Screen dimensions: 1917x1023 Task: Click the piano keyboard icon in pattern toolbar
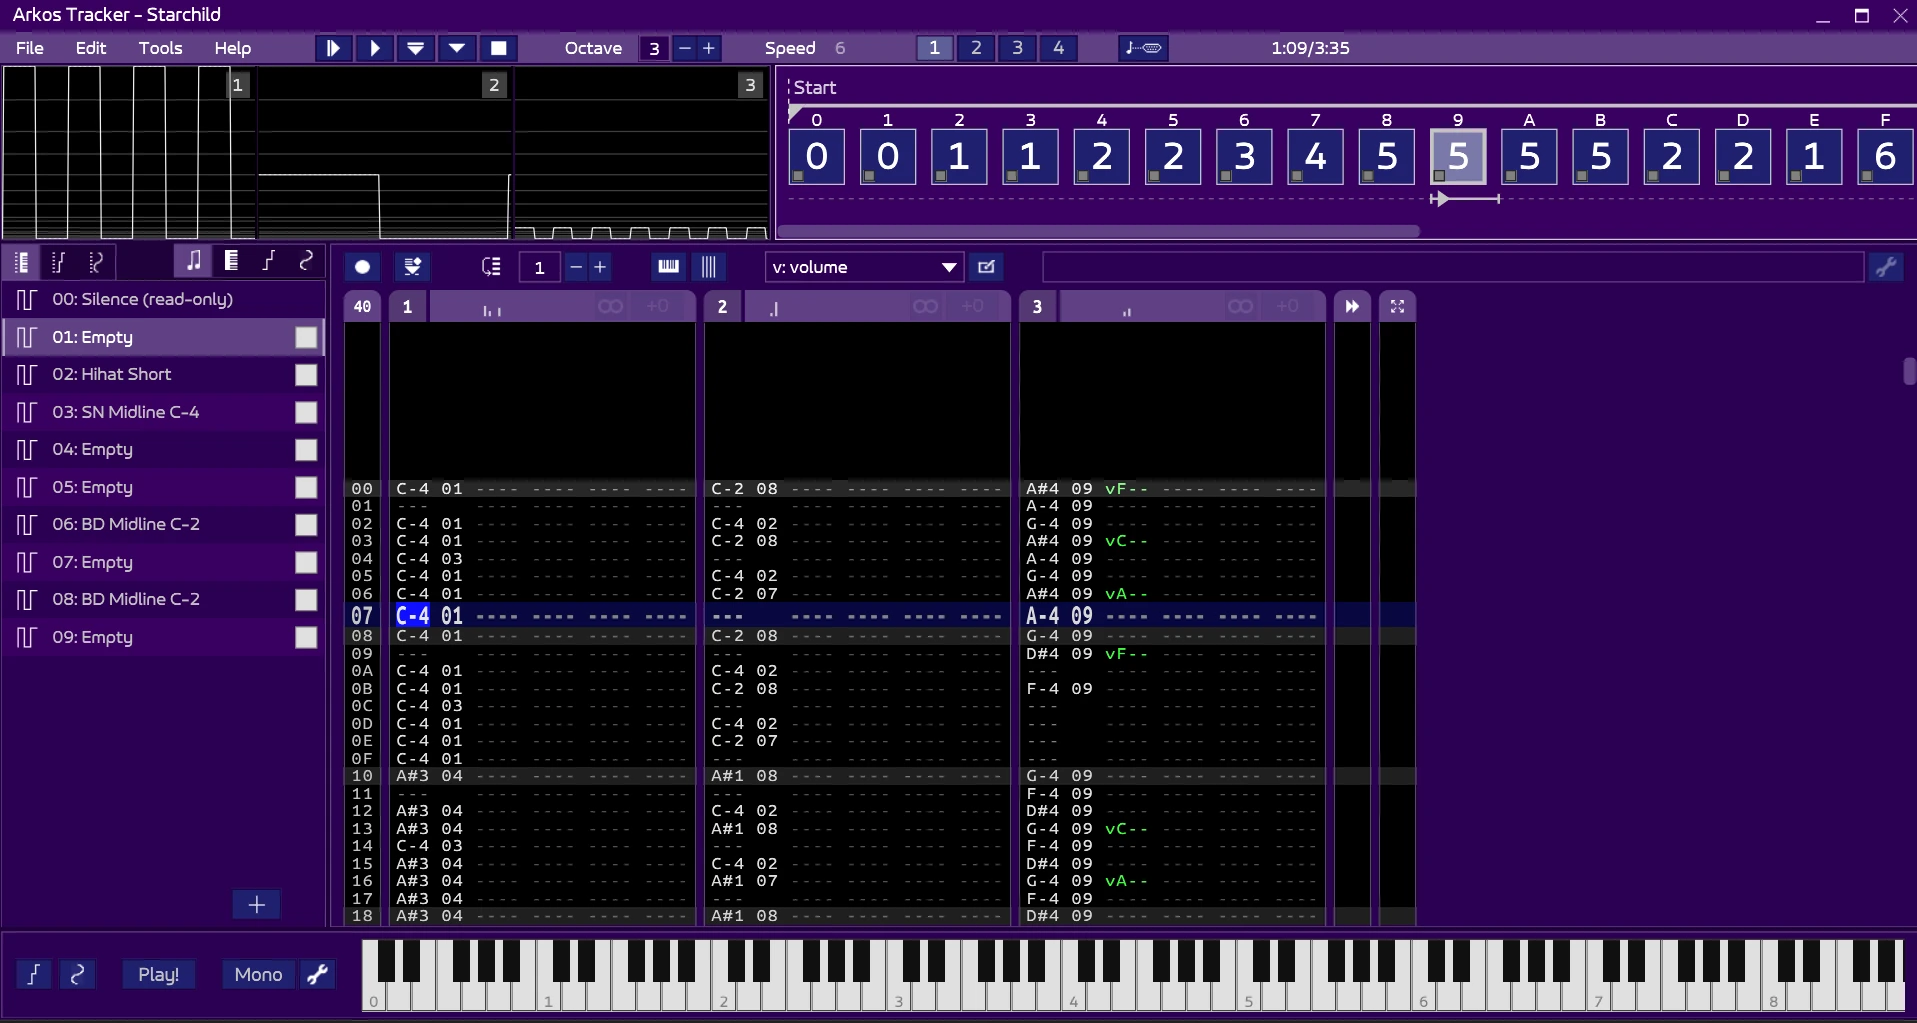tap(668, 266)
